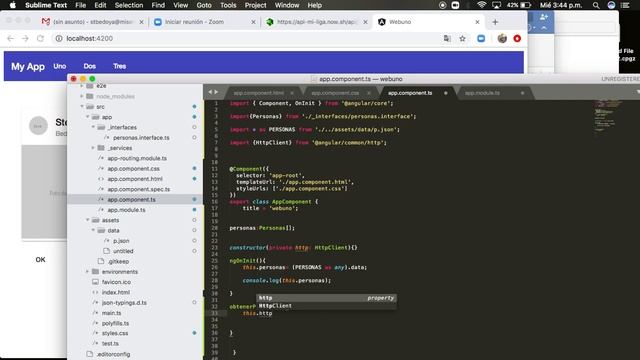640x360 pixels.
Task: Click the Dos link in My App navbar
Action: pos(89,66)
